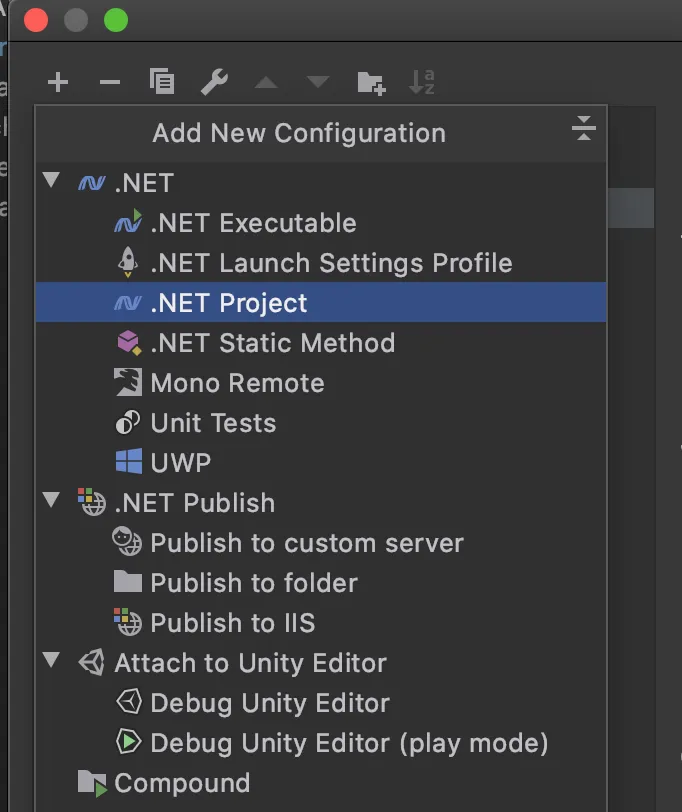Image resolution: width=682 pixels, height=812 pixels.
Task: Click the Attach to Unity Editor label
Action: click(251, 663)
